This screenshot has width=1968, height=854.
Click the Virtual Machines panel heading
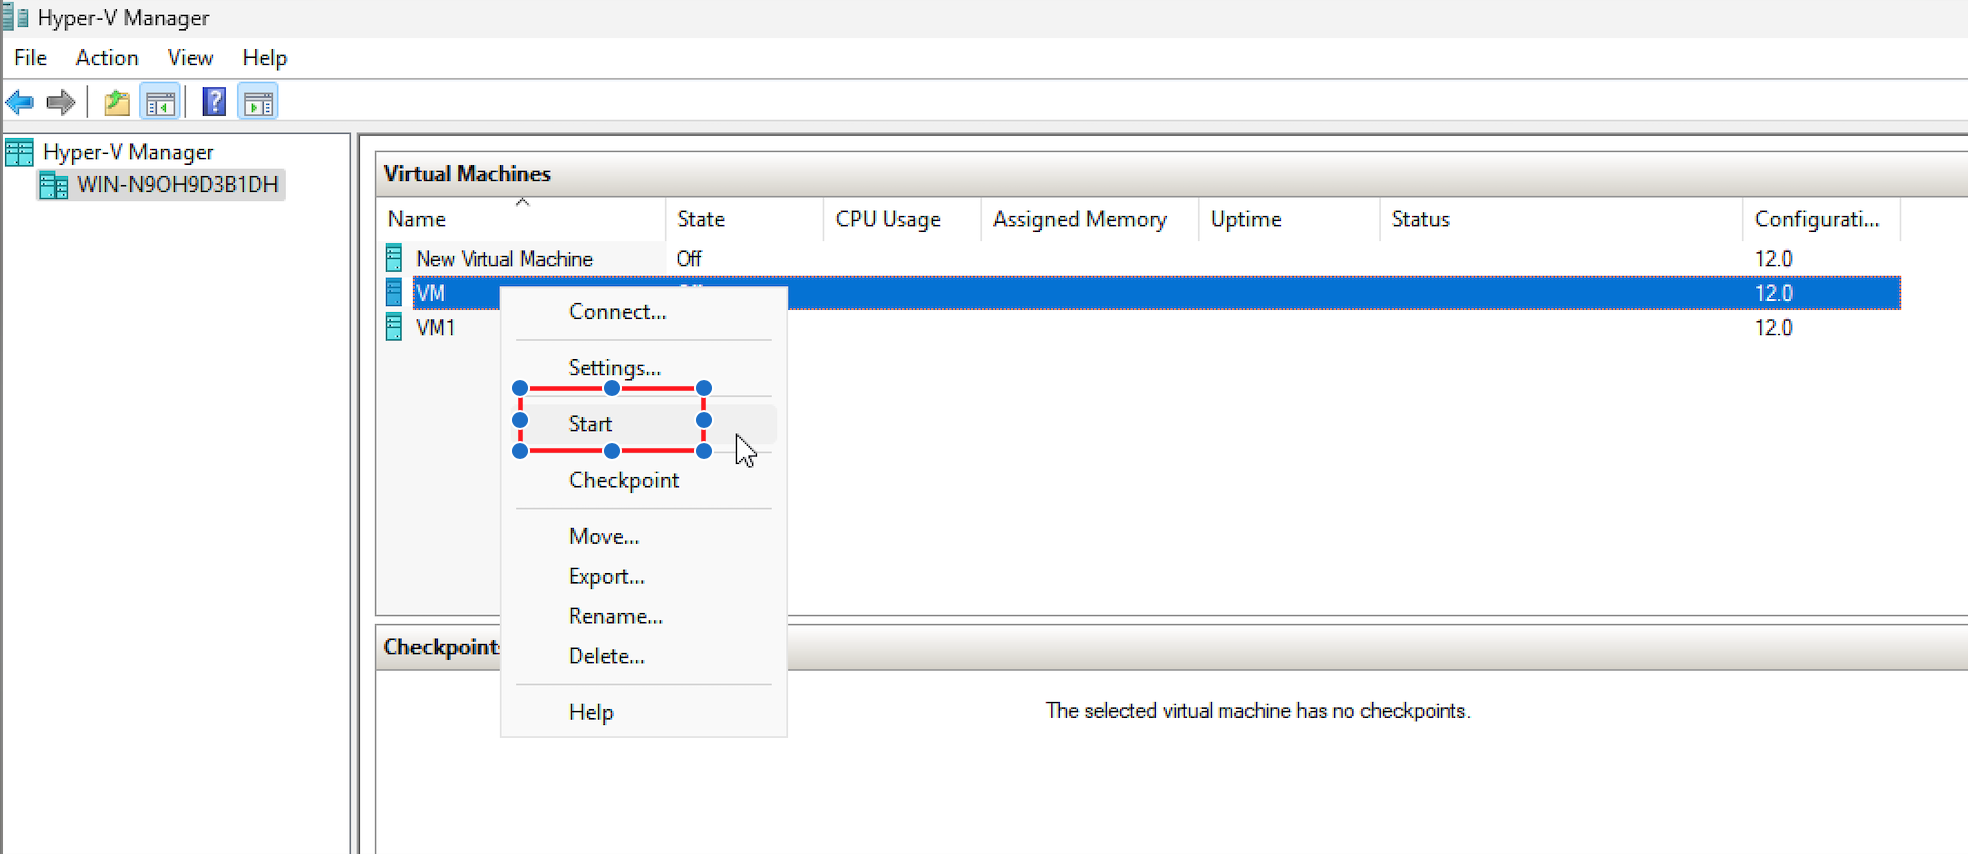tap(467, 174)
